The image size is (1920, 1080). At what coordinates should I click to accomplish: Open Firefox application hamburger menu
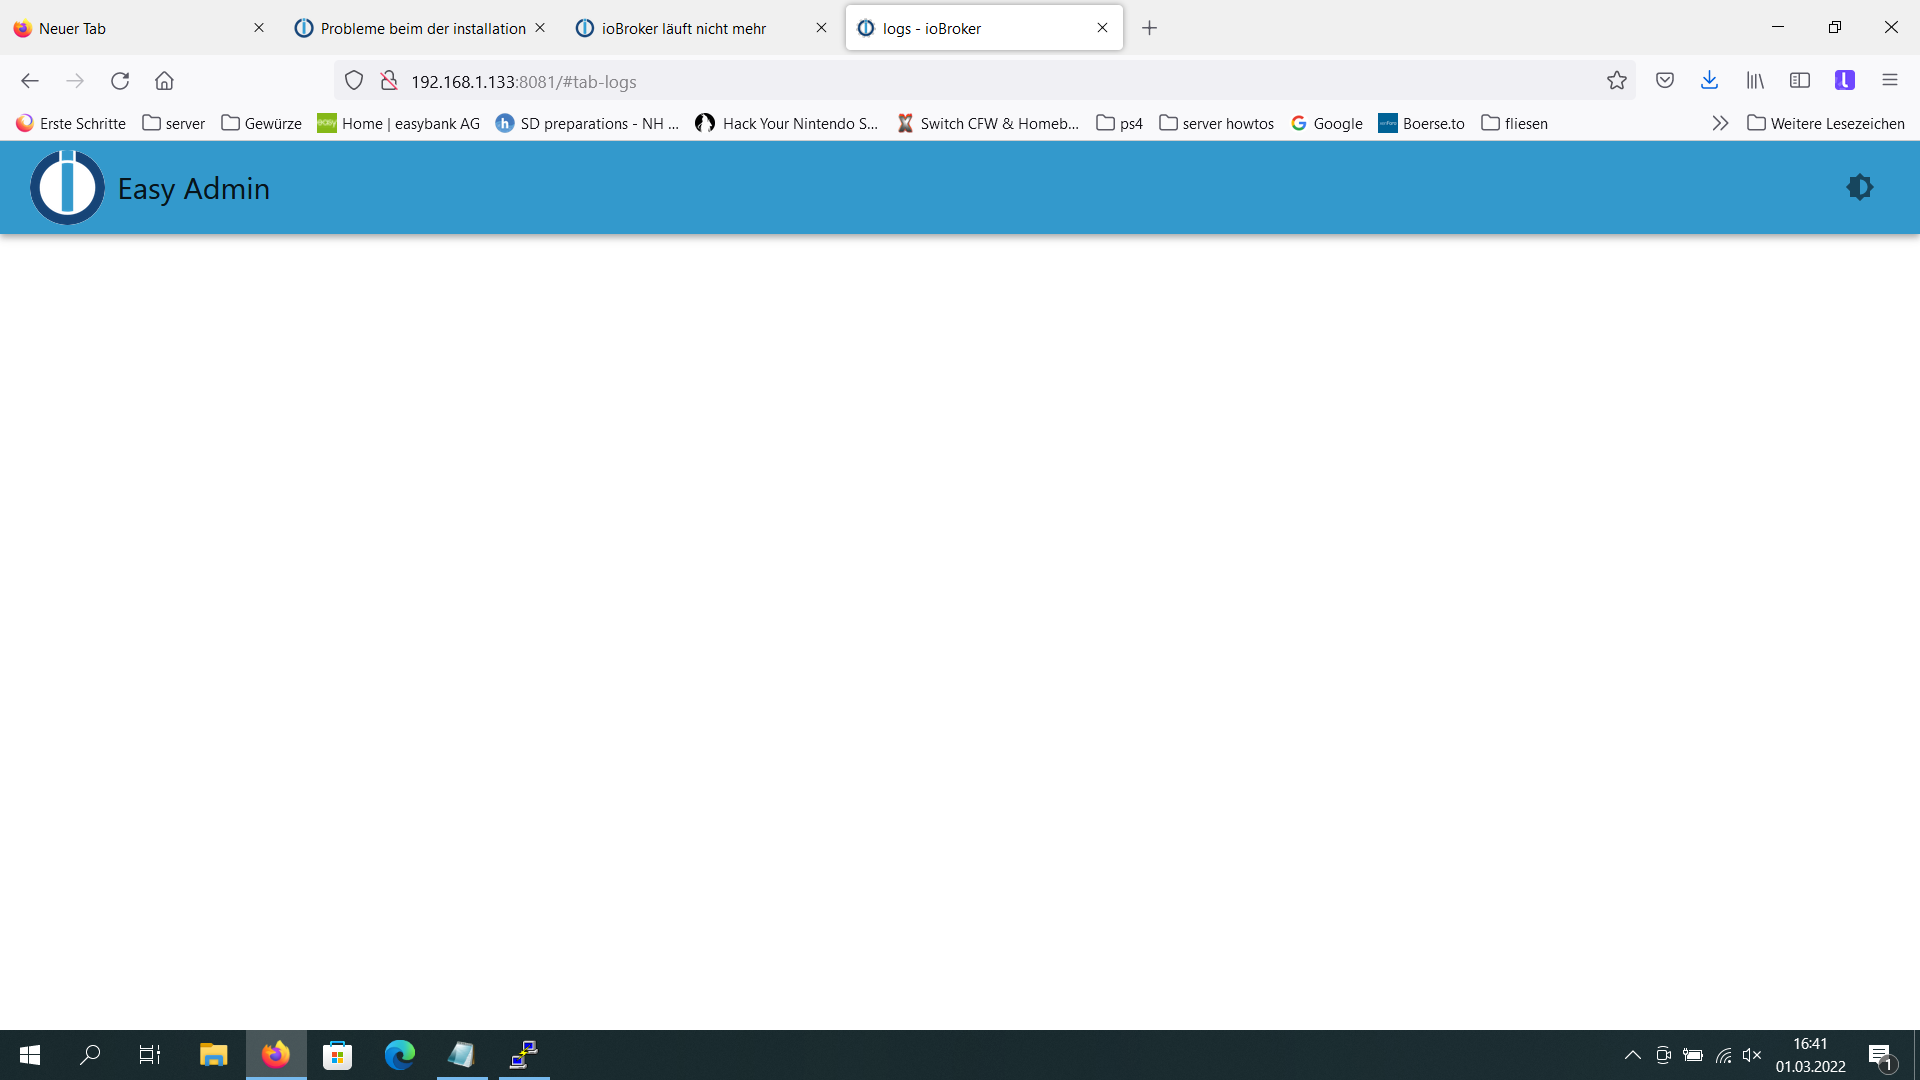[x=1889, y=81]
